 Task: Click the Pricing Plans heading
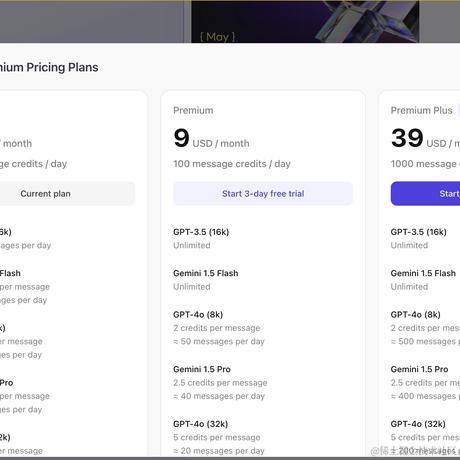[x=49, y=67]
